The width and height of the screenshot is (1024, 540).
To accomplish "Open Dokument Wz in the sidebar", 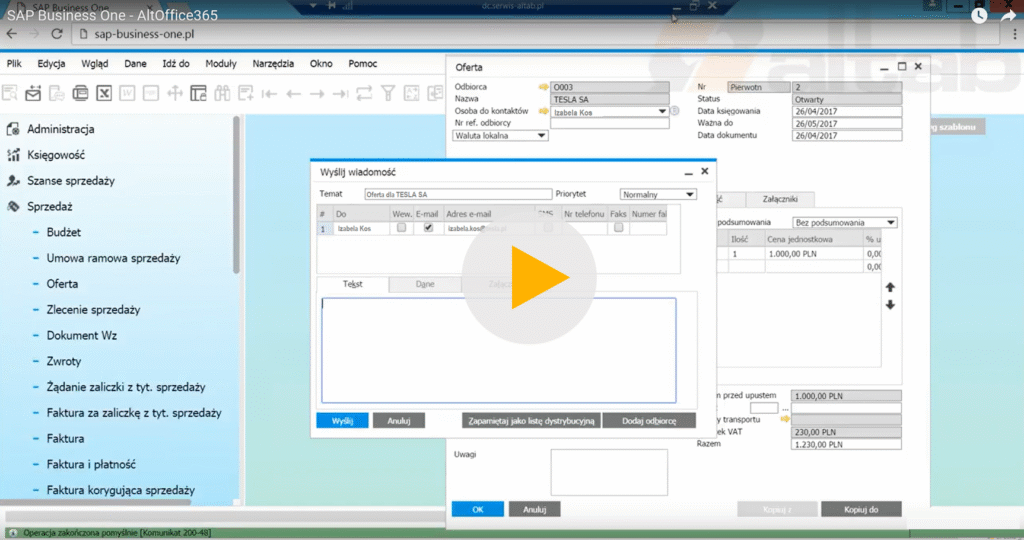I will (x=82, y=336).
